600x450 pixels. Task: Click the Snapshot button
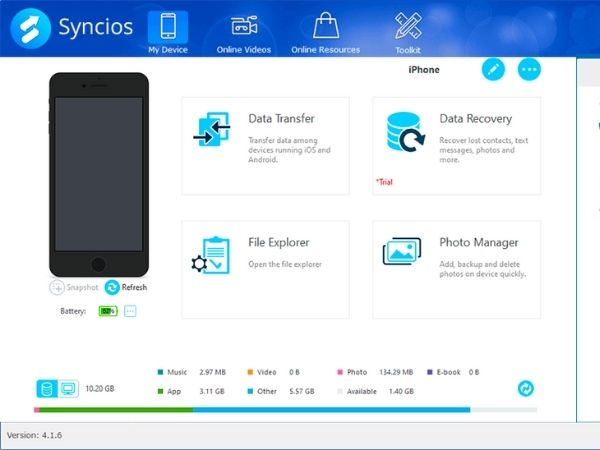point(74,287)
